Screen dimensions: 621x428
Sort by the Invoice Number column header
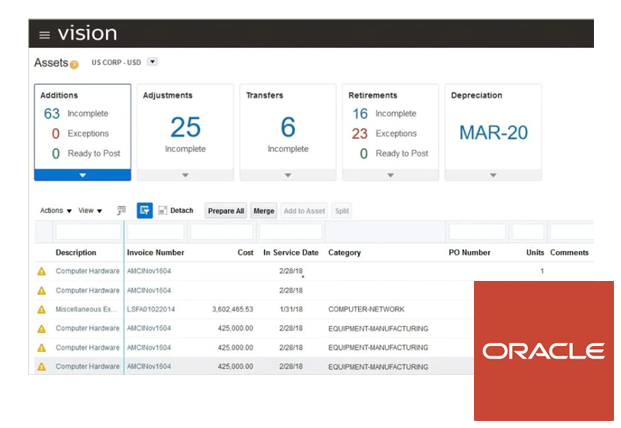tap(155, 253)
